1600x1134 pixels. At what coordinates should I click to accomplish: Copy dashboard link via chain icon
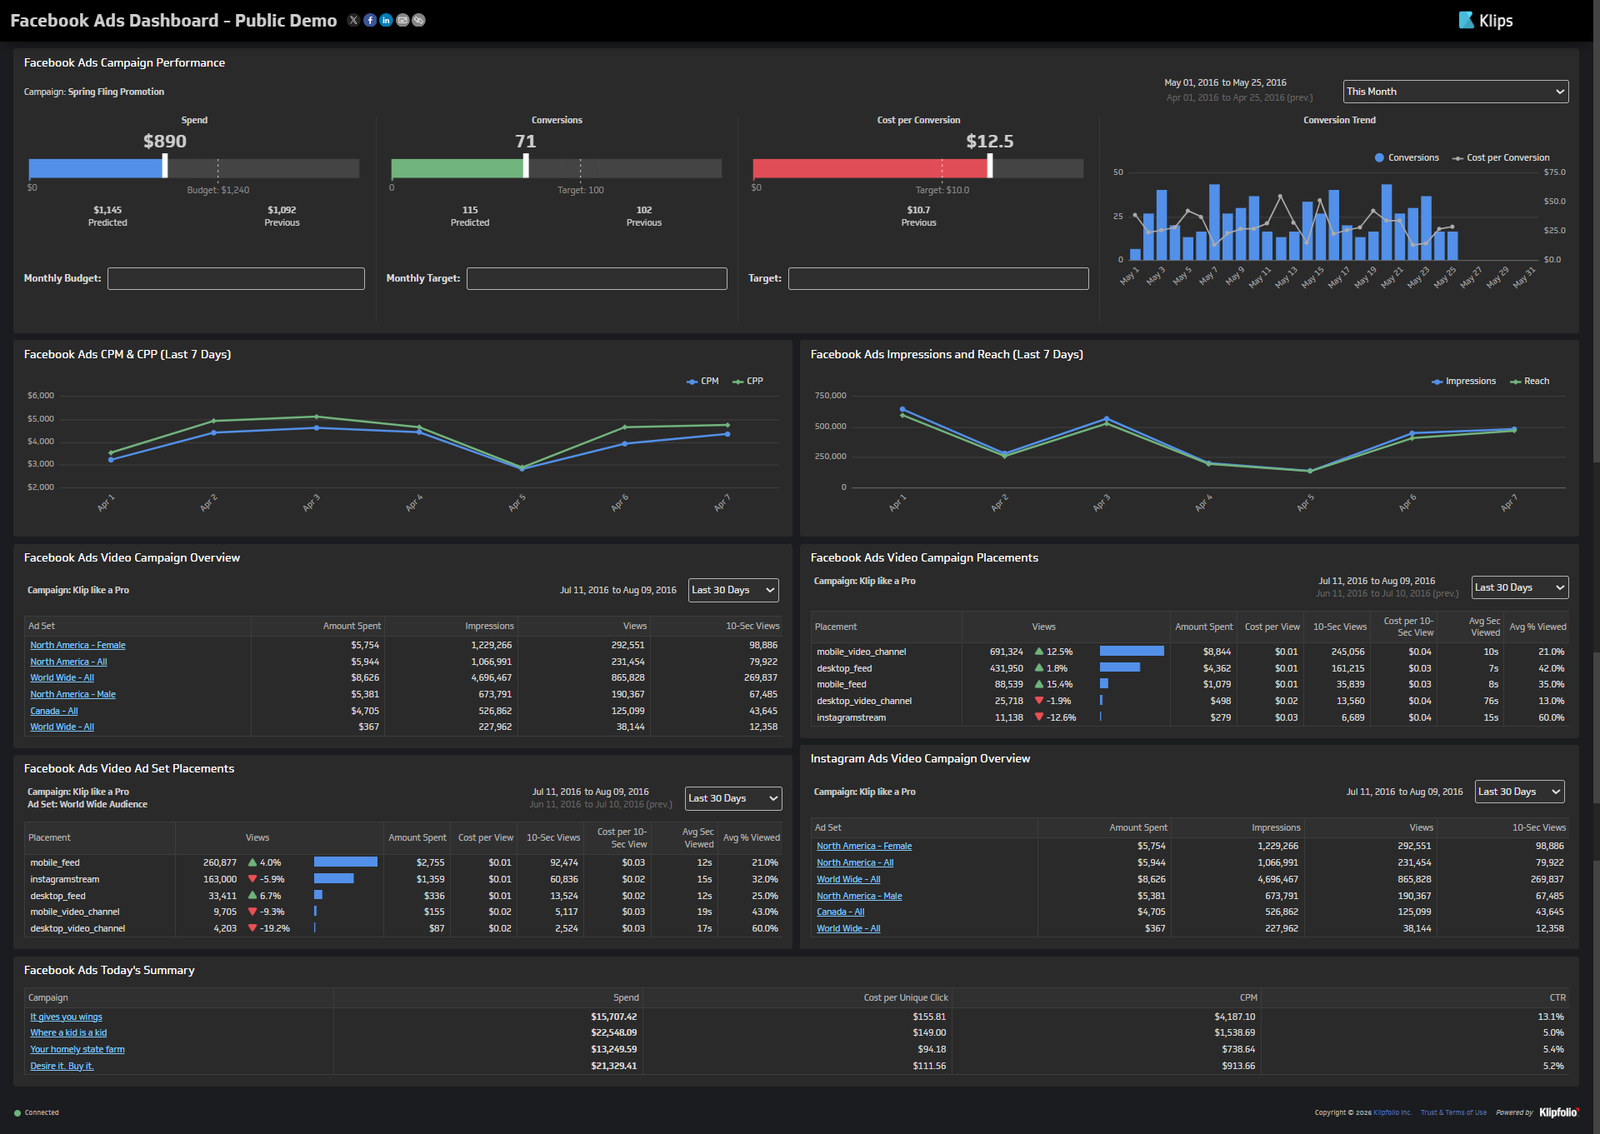point(419,20)
